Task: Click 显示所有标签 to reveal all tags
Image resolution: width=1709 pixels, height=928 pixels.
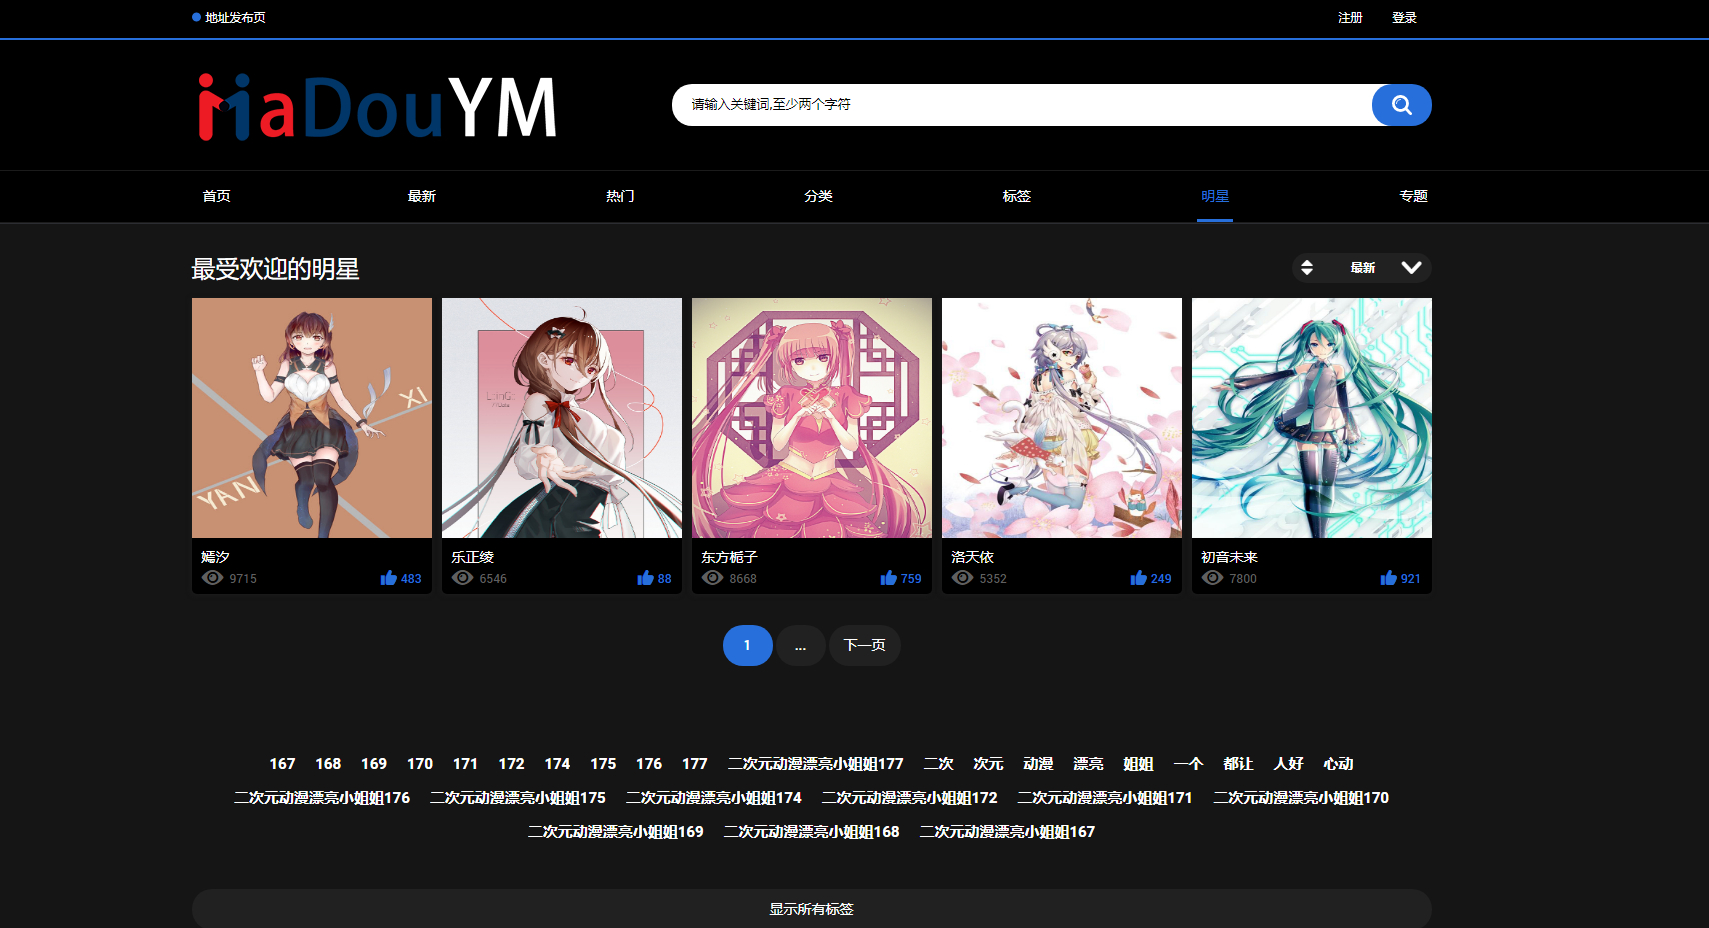Action: coord(811,909)
